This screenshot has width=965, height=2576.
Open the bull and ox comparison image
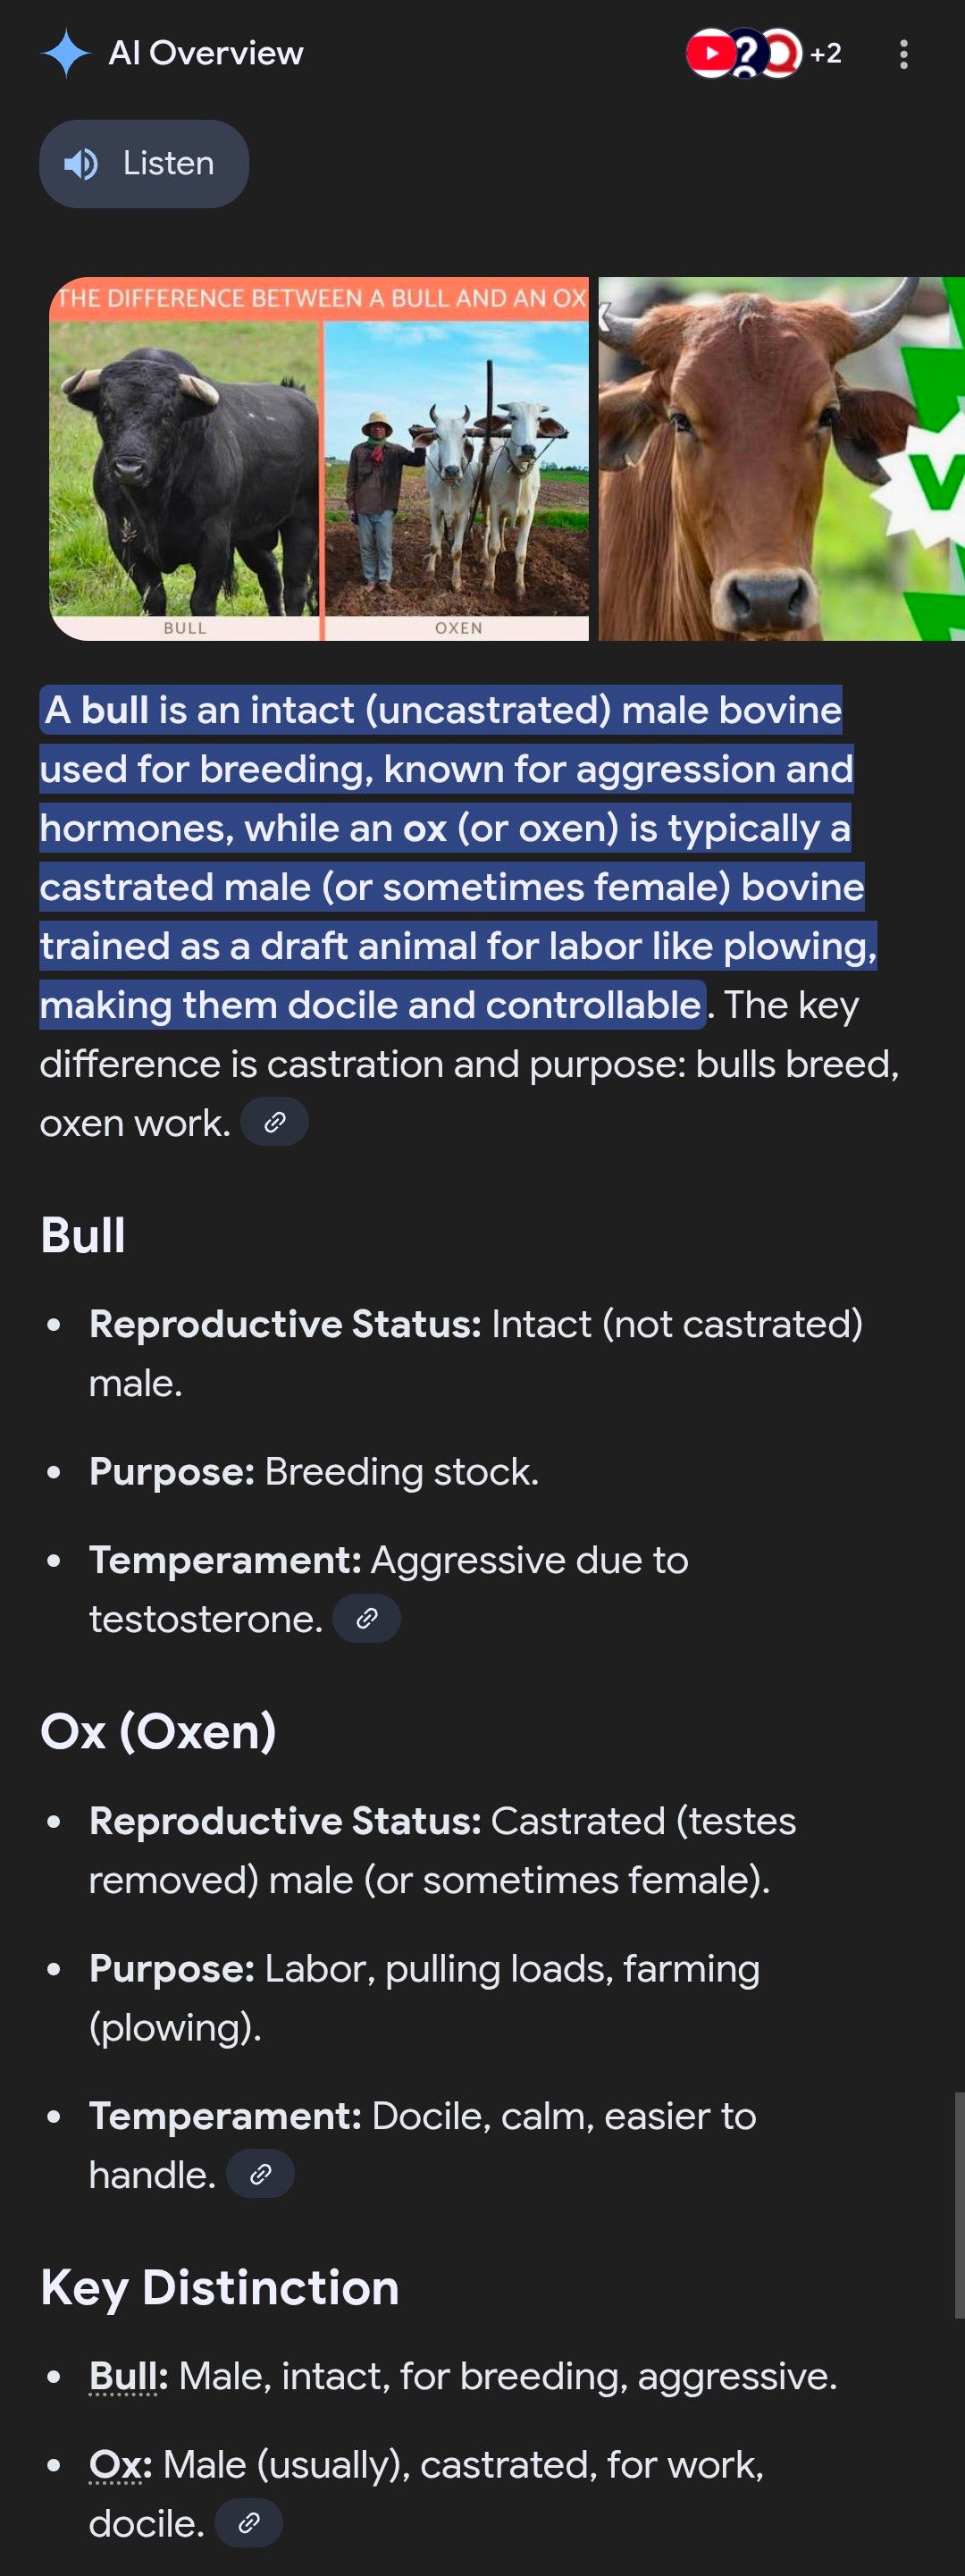click(319, 458)
